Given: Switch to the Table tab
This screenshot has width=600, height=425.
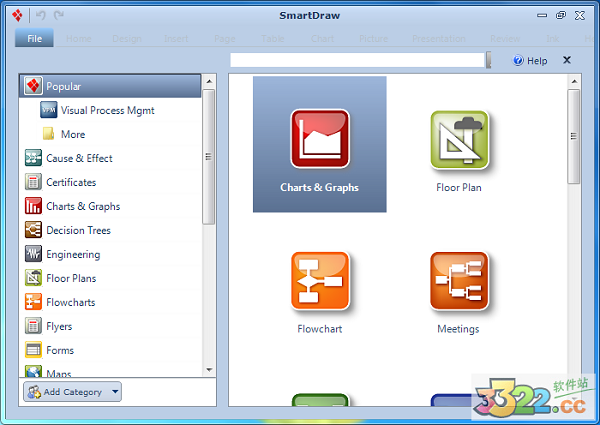Looking at the screenshot, I should tap(273, 39).
